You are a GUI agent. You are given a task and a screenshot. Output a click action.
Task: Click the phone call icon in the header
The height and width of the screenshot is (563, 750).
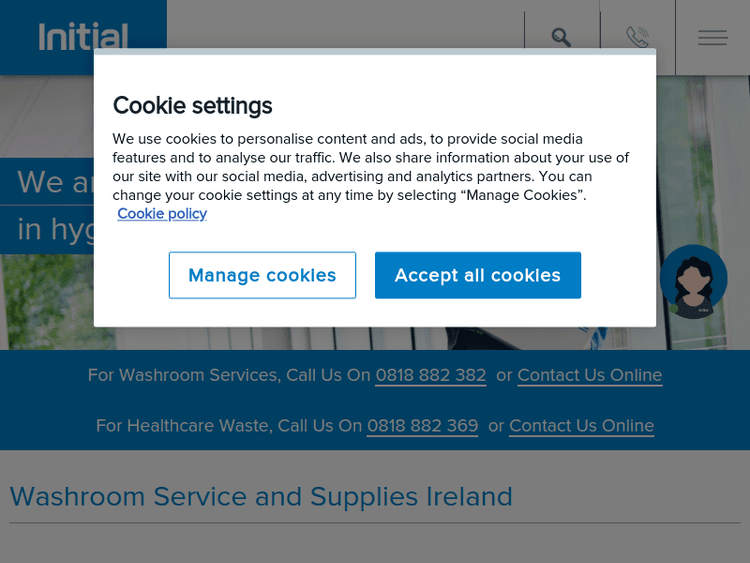tap(637, 37)
